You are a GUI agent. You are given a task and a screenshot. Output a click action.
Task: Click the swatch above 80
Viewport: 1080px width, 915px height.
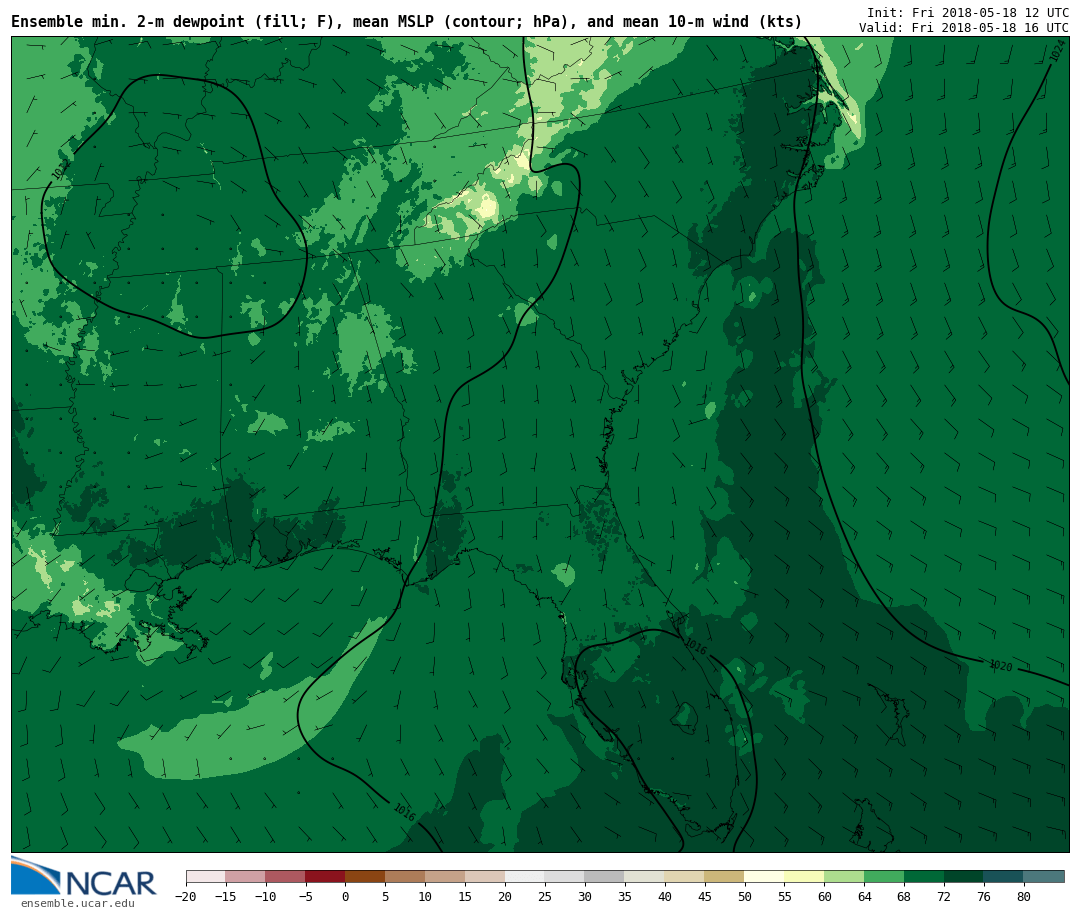click(x=1044, y=876)
